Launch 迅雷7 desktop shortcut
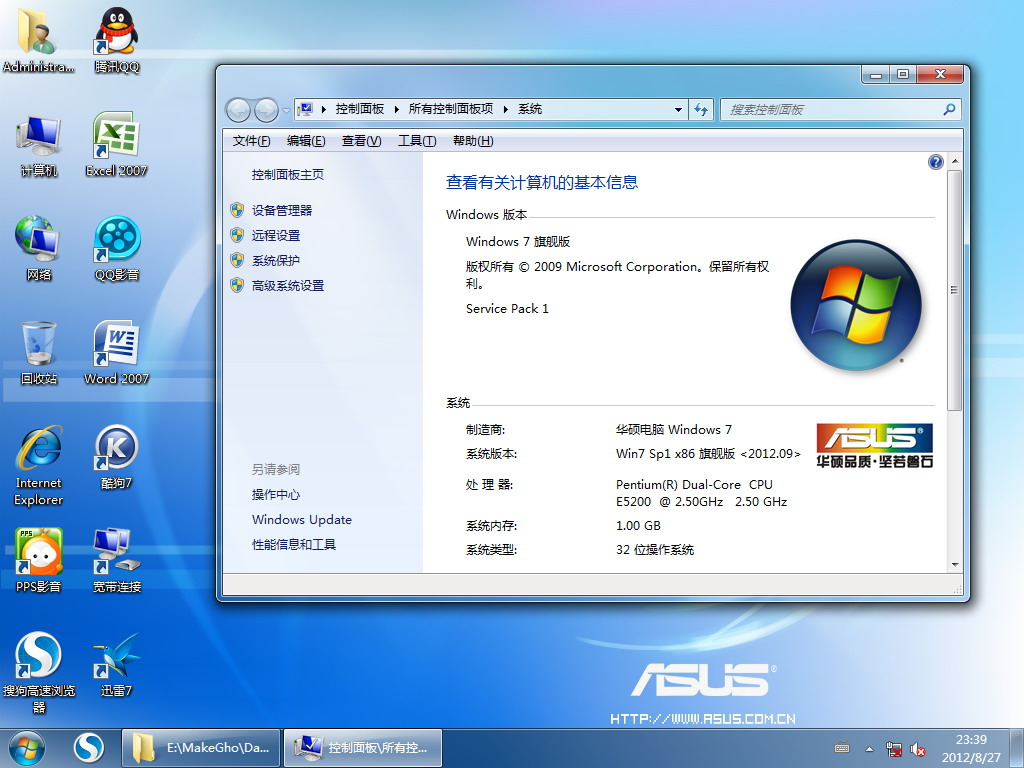The image size is (1024, 768). coord(116,658)
